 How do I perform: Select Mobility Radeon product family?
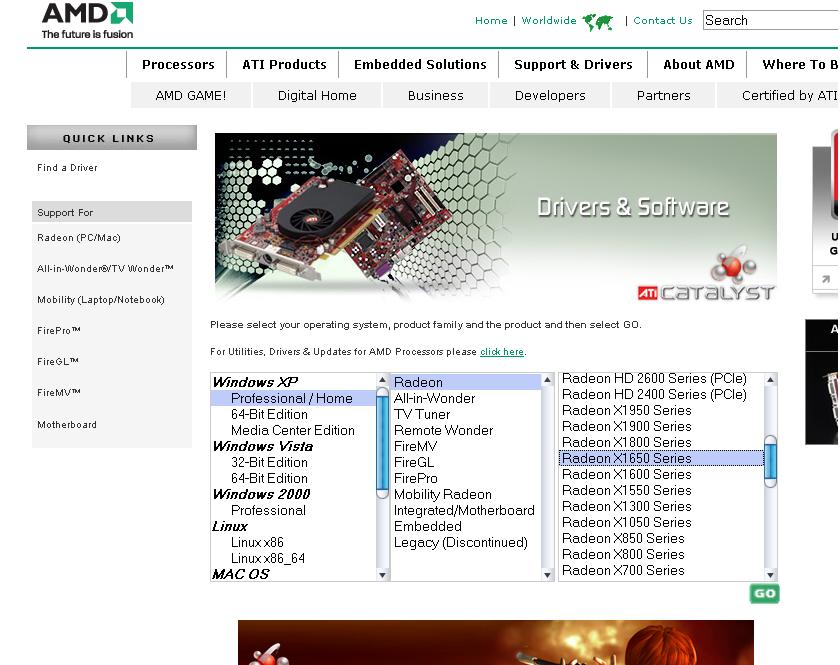click(442, 494)
